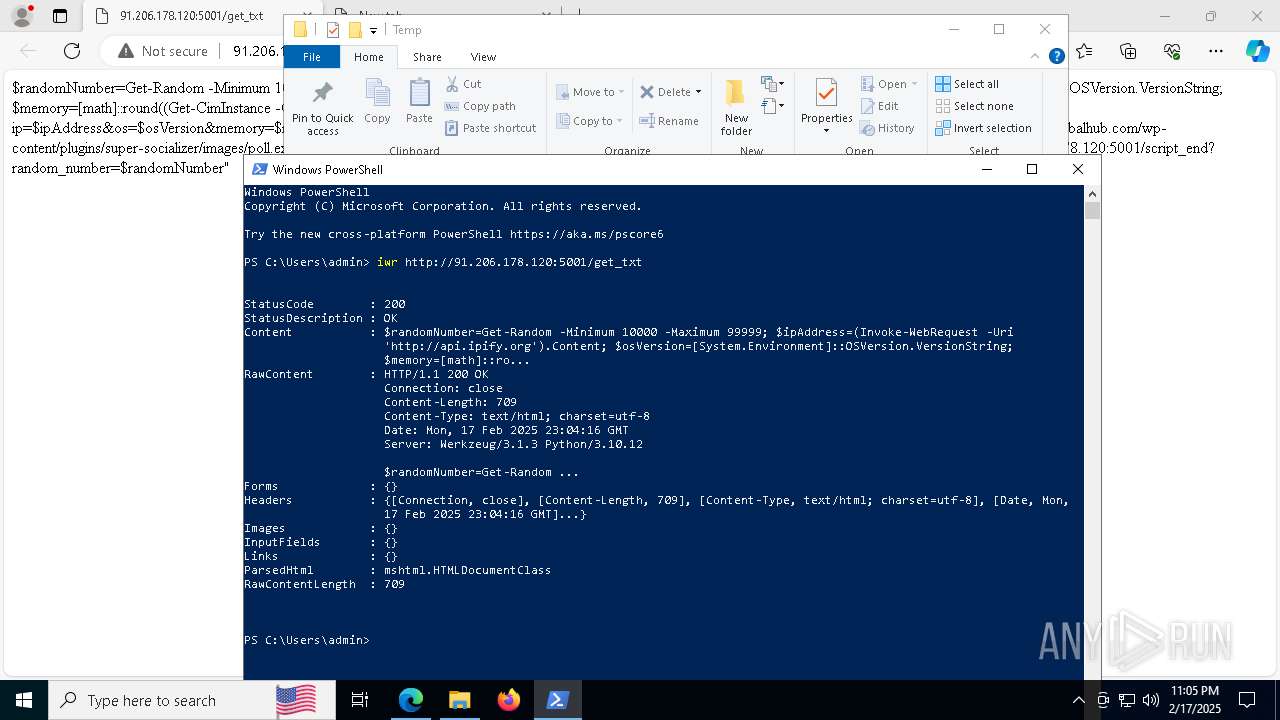The width and height of the screenshot is (1280, 720).
Task: Open Explorer help via blue question mark
Action: (x=1056, y=57)
